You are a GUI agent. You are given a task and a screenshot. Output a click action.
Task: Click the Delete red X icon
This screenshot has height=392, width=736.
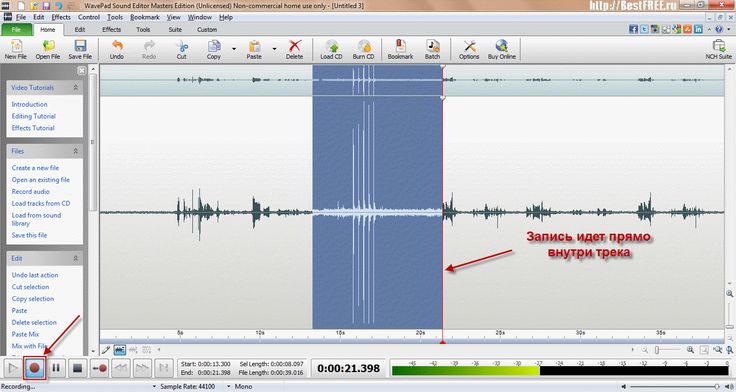point(294,49)
